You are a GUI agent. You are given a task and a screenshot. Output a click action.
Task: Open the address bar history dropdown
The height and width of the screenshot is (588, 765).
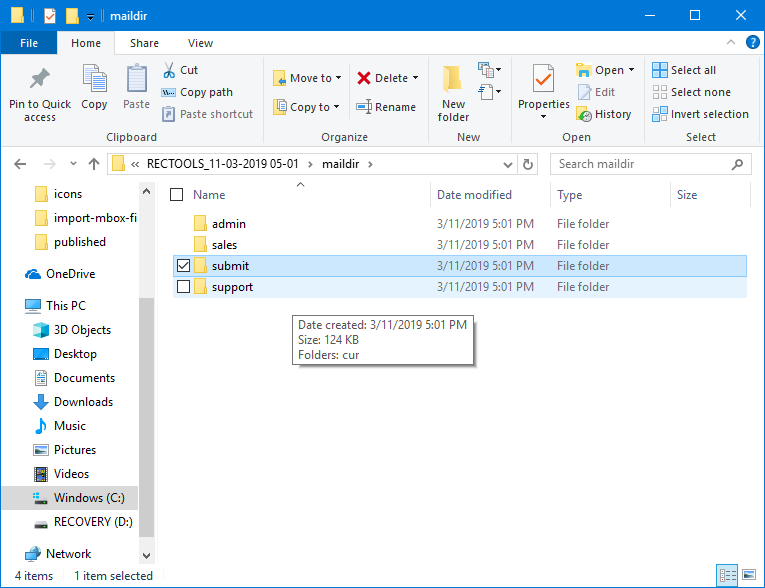click(x=507, y=164)
